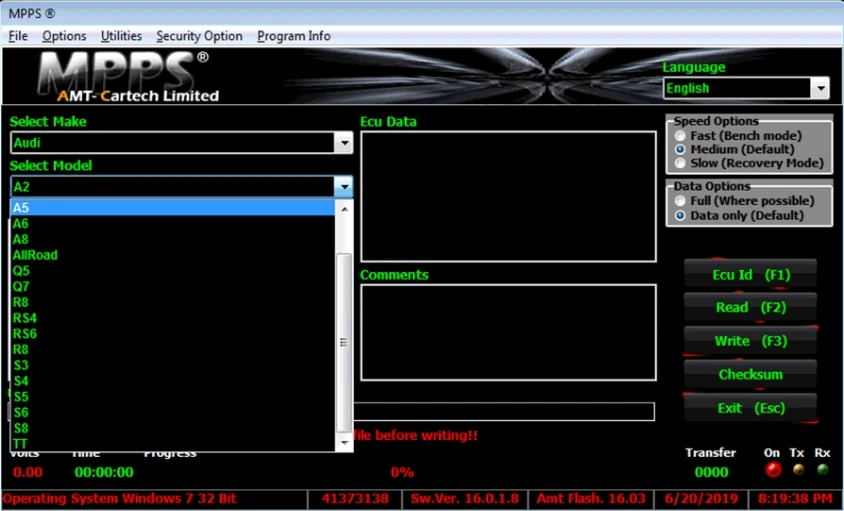The width and height of the screenshot is (844, 511).
Task: Click the red On indicator light
Action: click(773, 470)
